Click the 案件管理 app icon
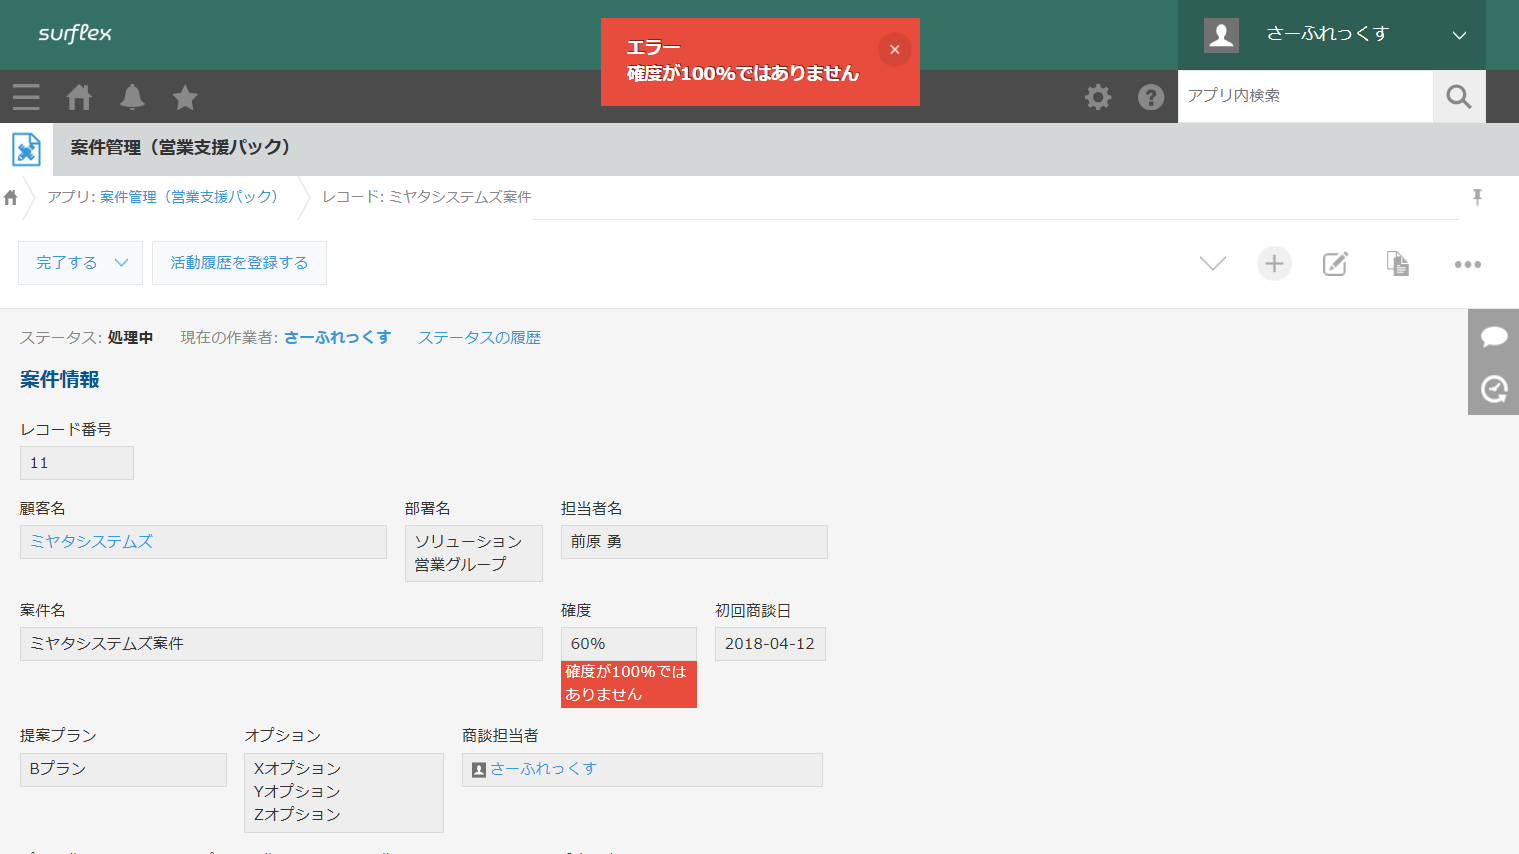This screenshot has height=854, width=1519. (25, 148)
